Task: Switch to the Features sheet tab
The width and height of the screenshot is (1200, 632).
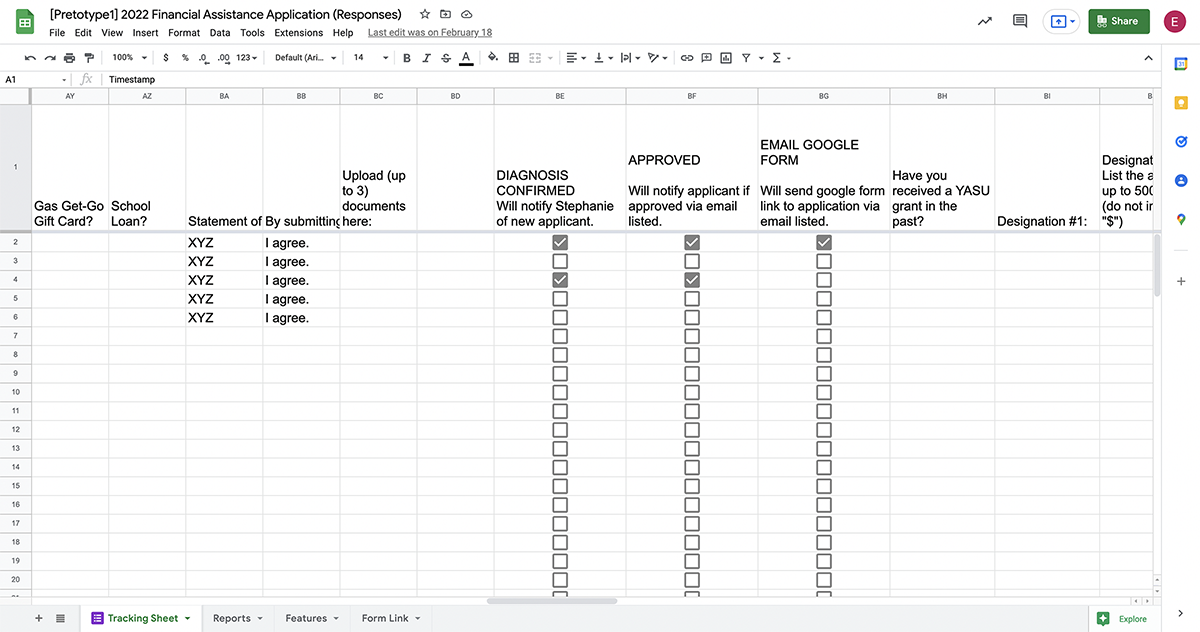Action: click(312, 618)
